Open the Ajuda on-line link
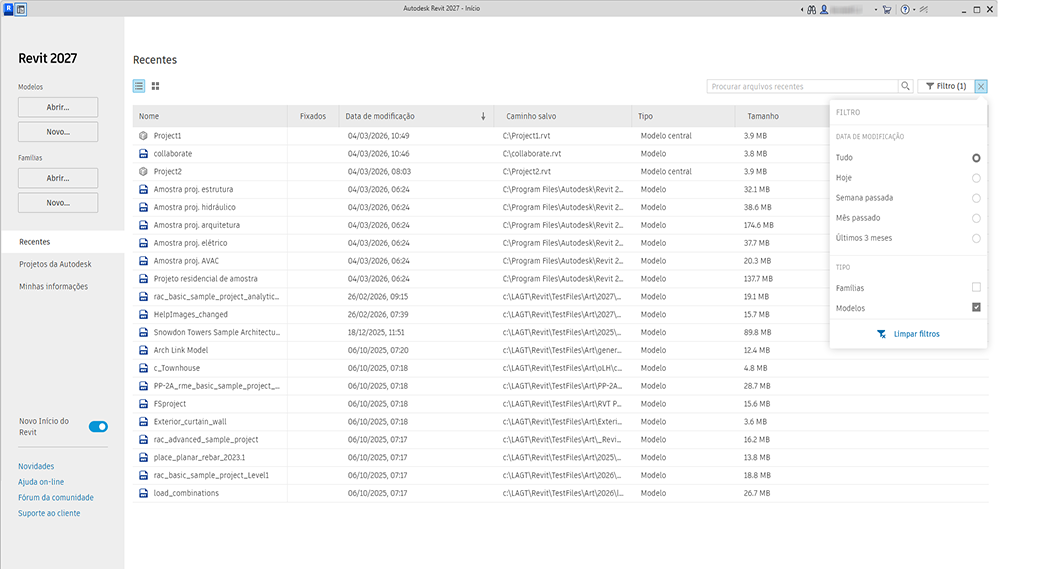 (41, 482)
